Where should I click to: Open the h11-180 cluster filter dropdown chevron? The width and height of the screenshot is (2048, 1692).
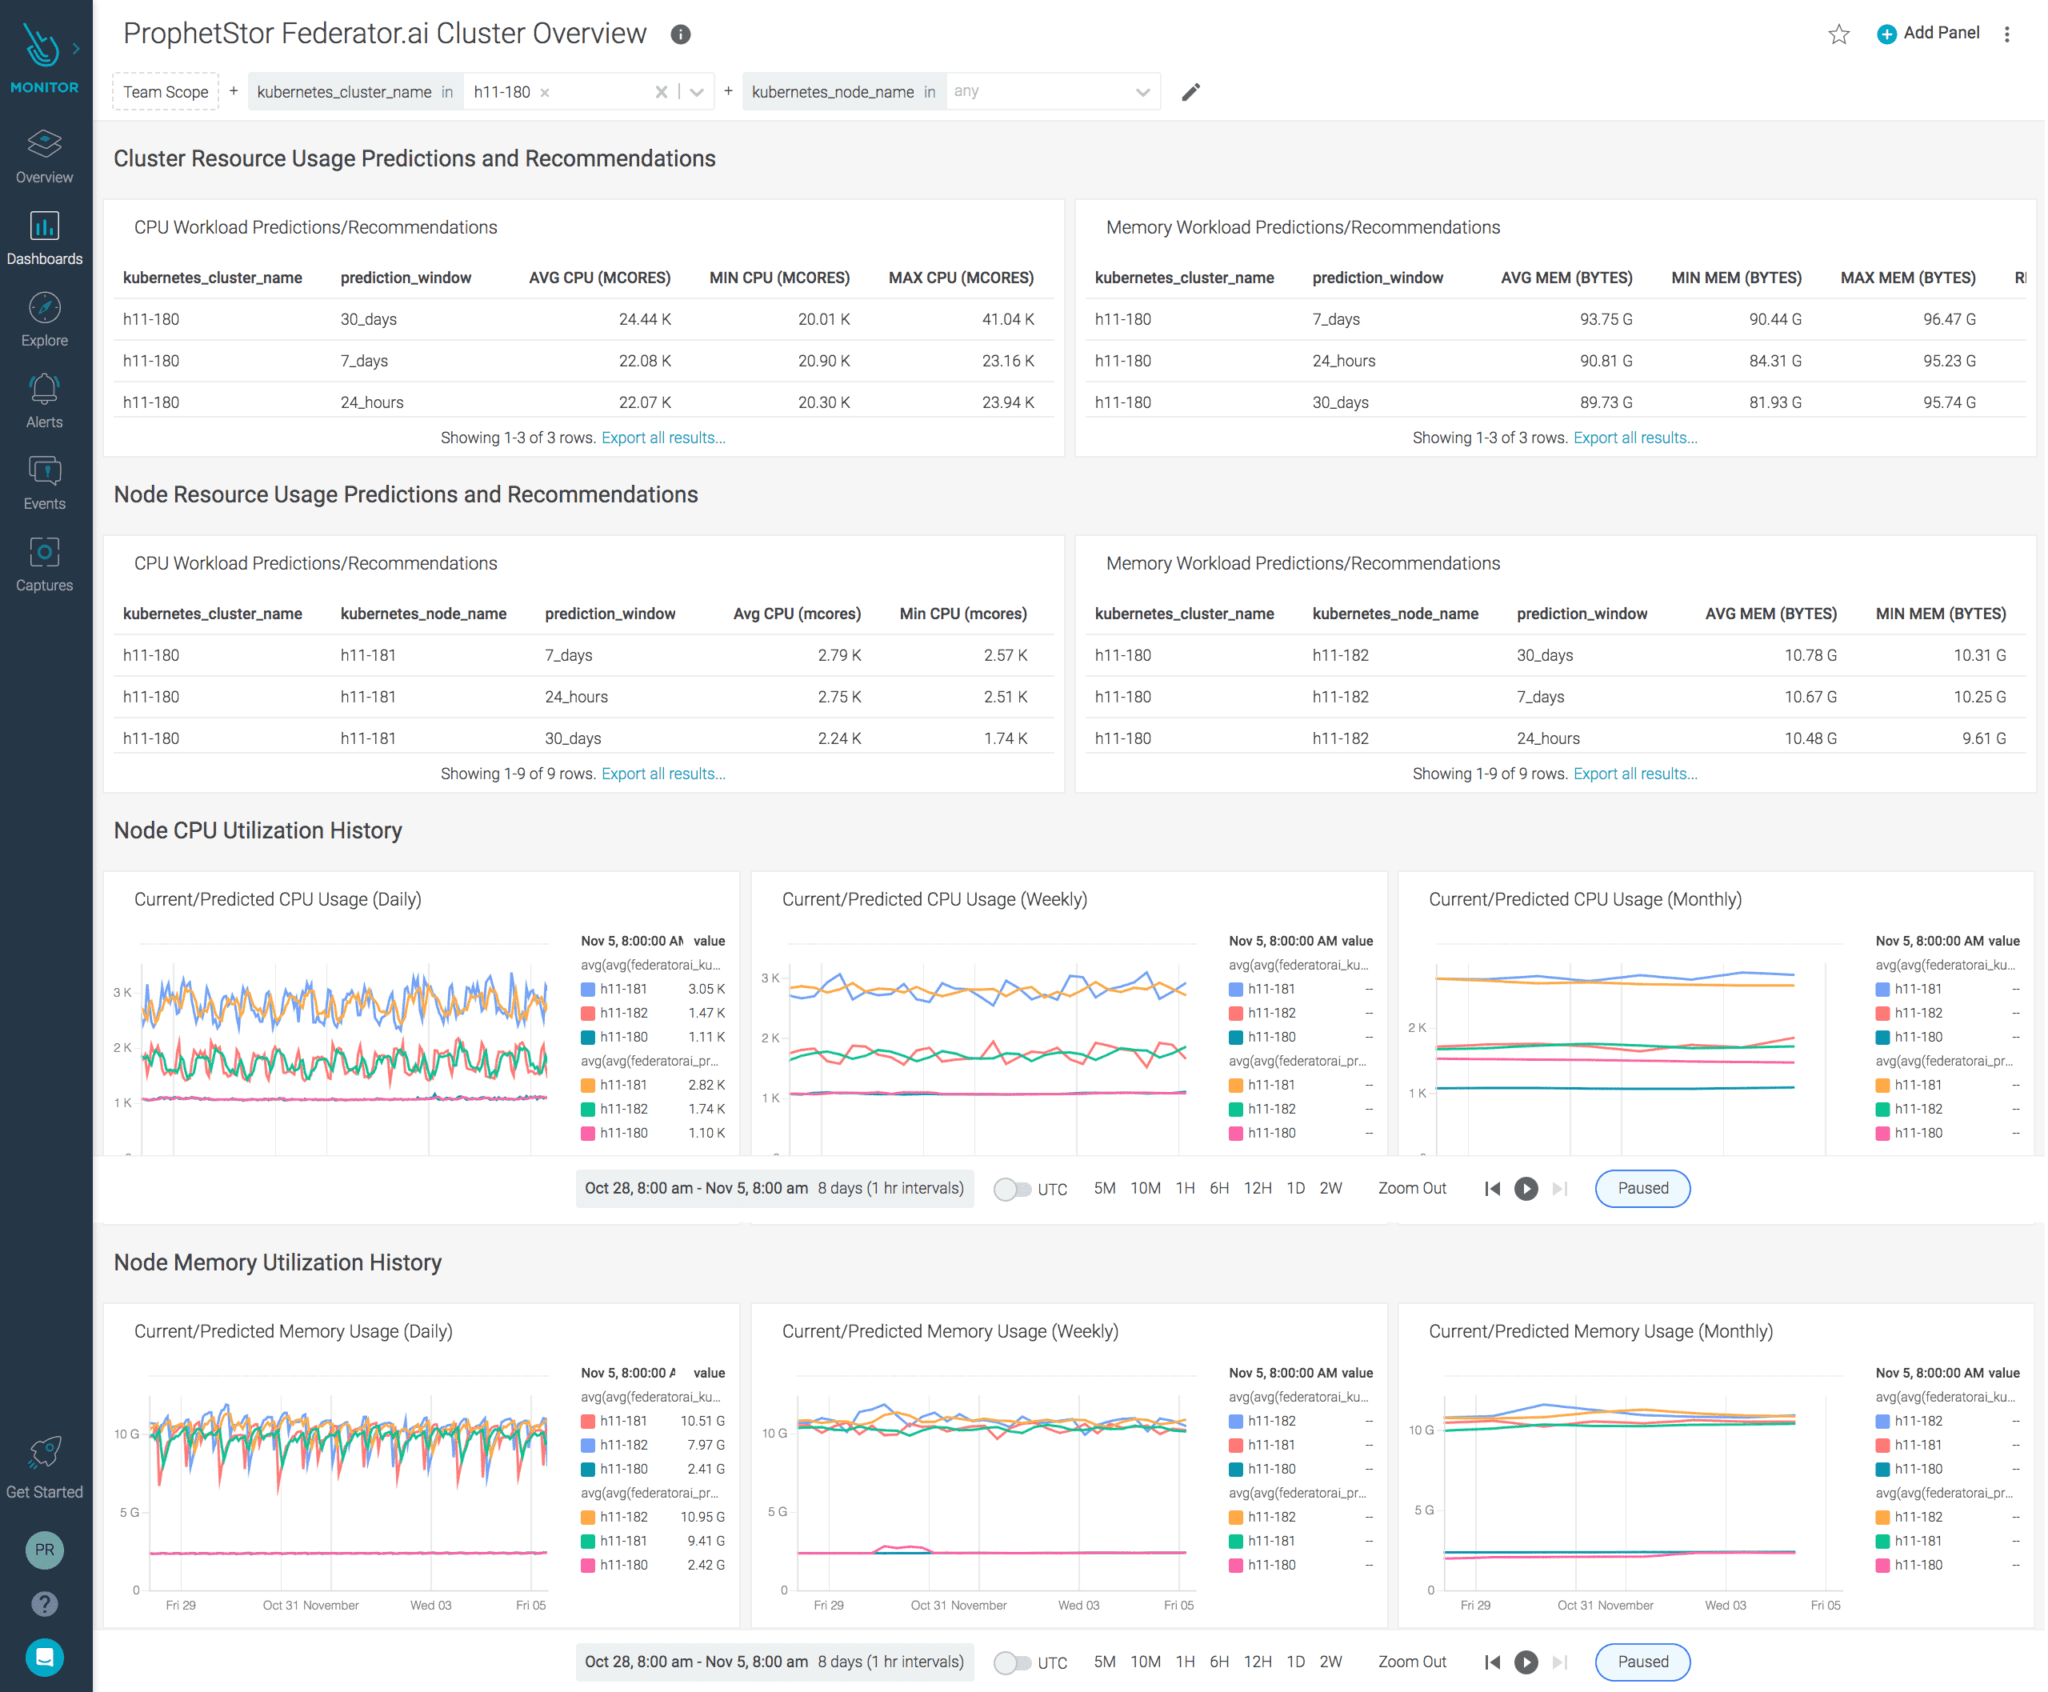[x=696, y=91]
